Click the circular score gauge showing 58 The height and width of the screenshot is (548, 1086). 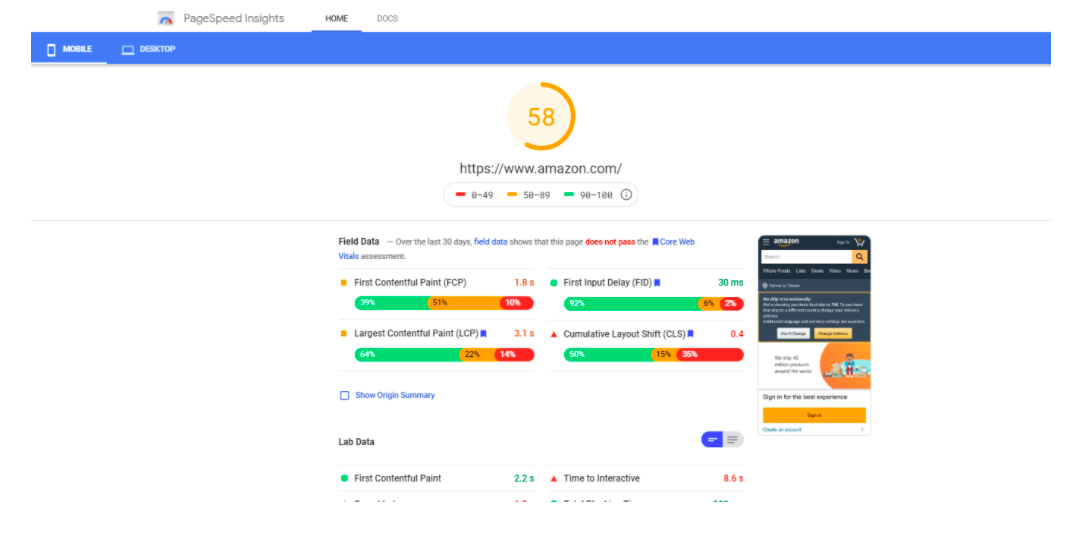(541, 116)
